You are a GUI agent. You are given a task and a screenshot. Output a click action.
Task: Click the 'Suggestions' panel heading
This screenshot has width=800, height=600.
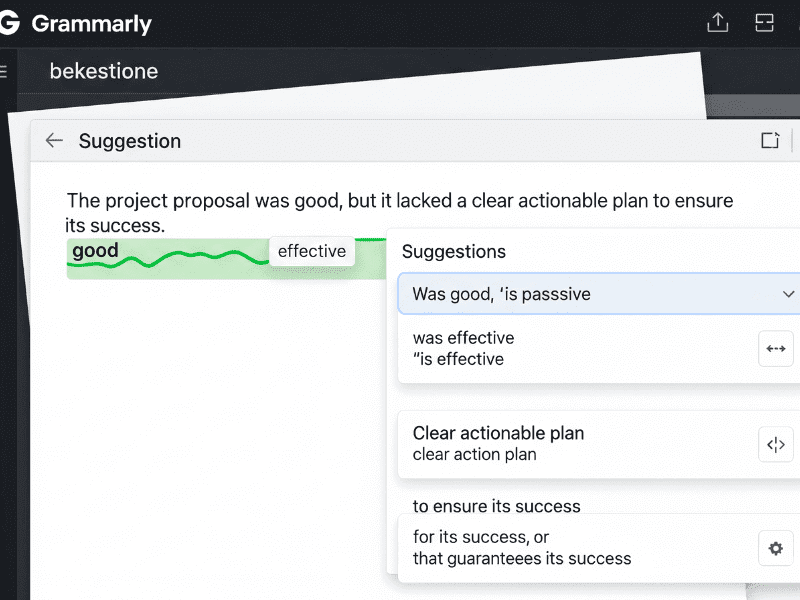[454, 252]
